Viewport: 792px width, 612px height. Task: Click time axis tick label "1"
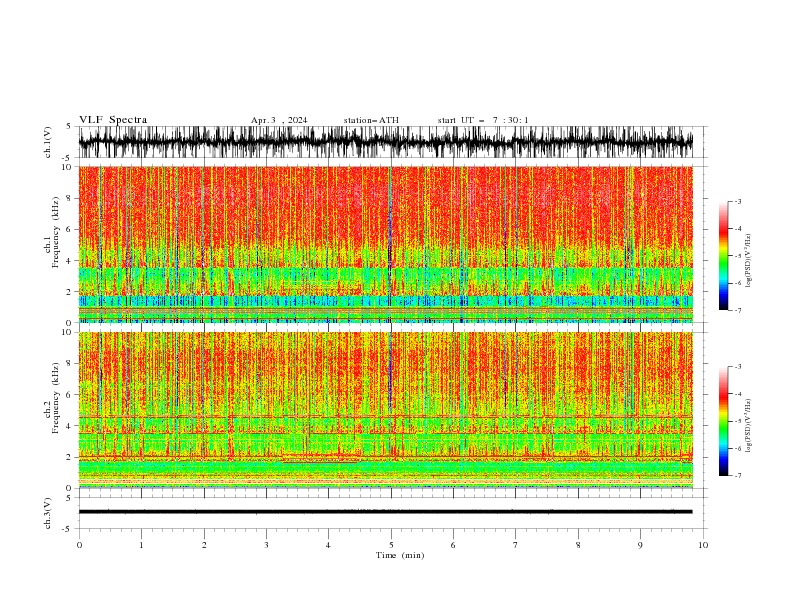[142, 545]
